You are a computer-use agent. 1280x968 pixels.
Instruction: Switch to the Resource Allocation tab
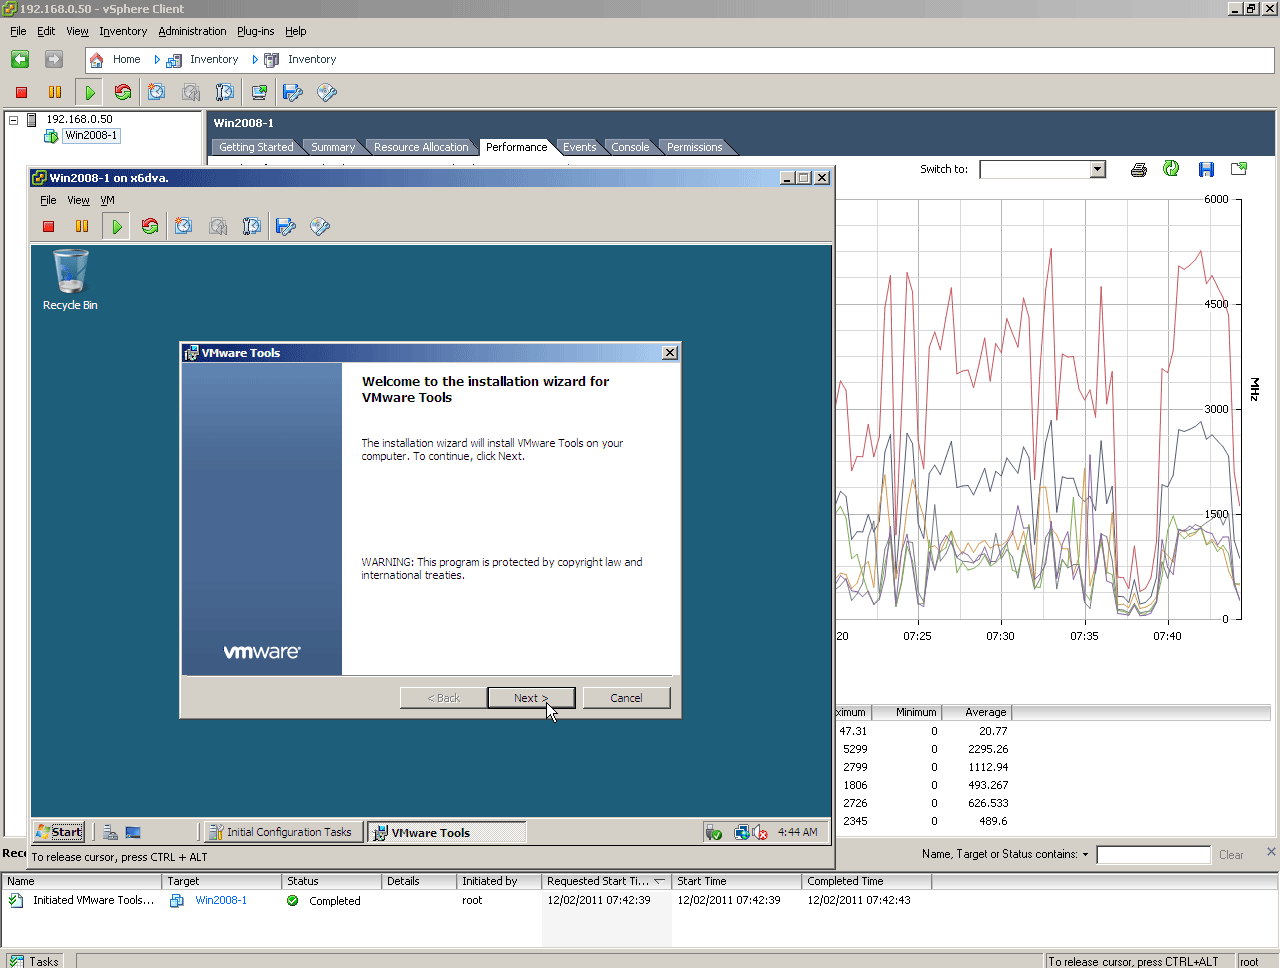(421, 147)
